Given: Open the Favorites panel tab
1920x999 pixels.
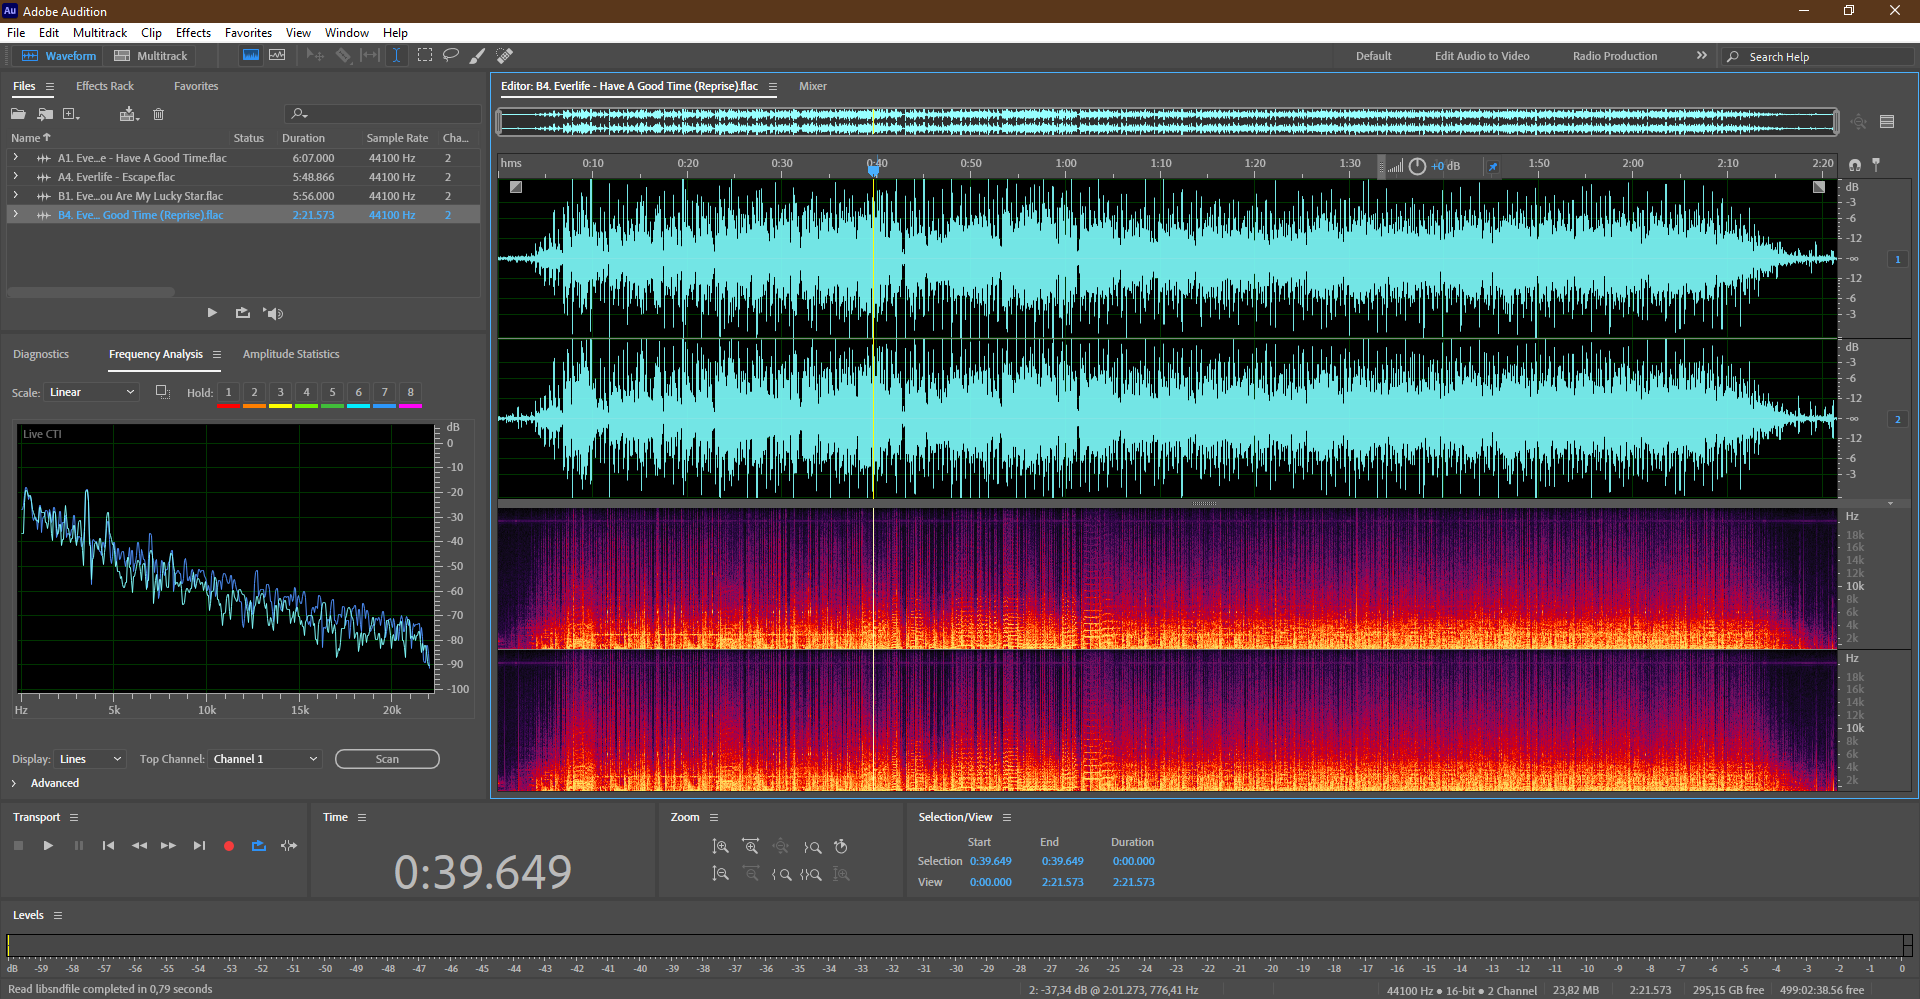Looking at the screenshot, I should click(x=196, y=86).
